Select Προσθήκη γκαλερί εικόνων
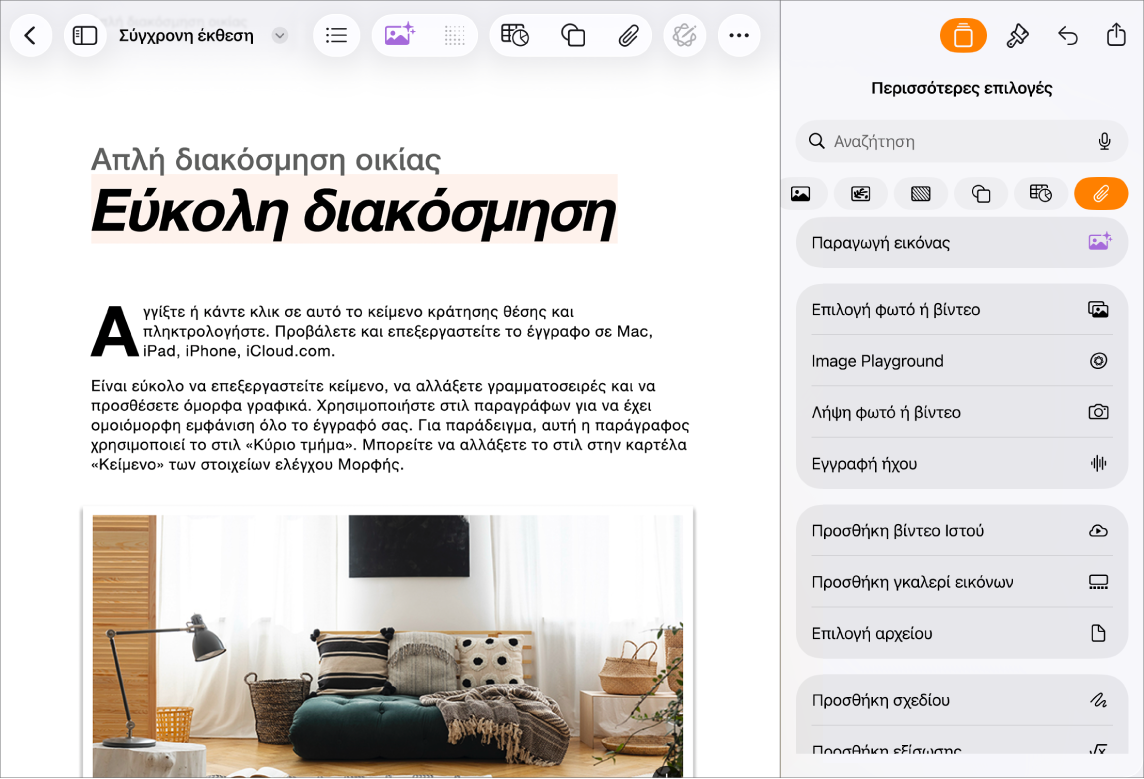Screen dimensions: 1144x779 pos(962,582)
